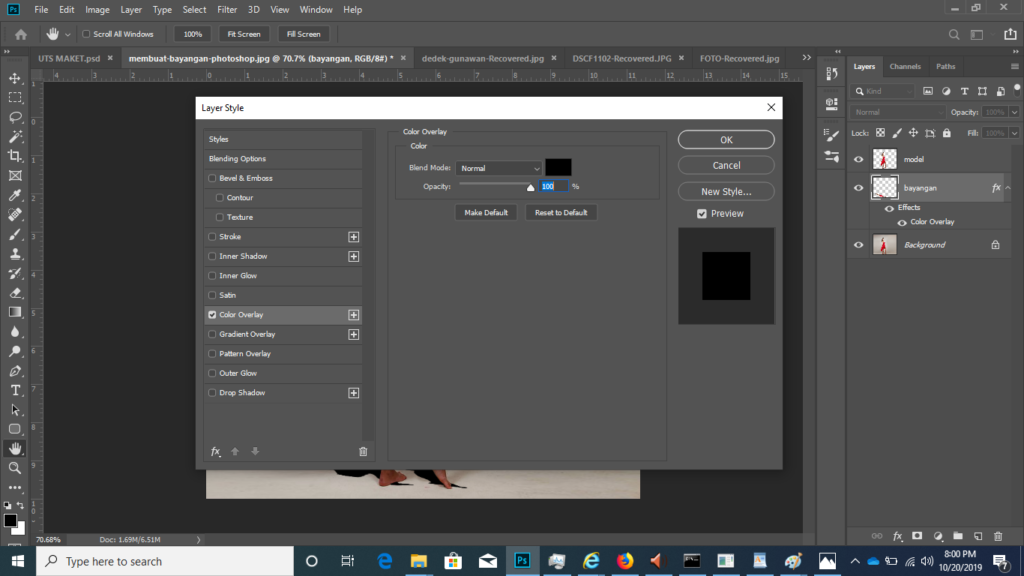The image size is (1024, 576).
Task: Click the delete effect trash icon in Layer Style
Action: pyautogui.click(x=363, y=451)
